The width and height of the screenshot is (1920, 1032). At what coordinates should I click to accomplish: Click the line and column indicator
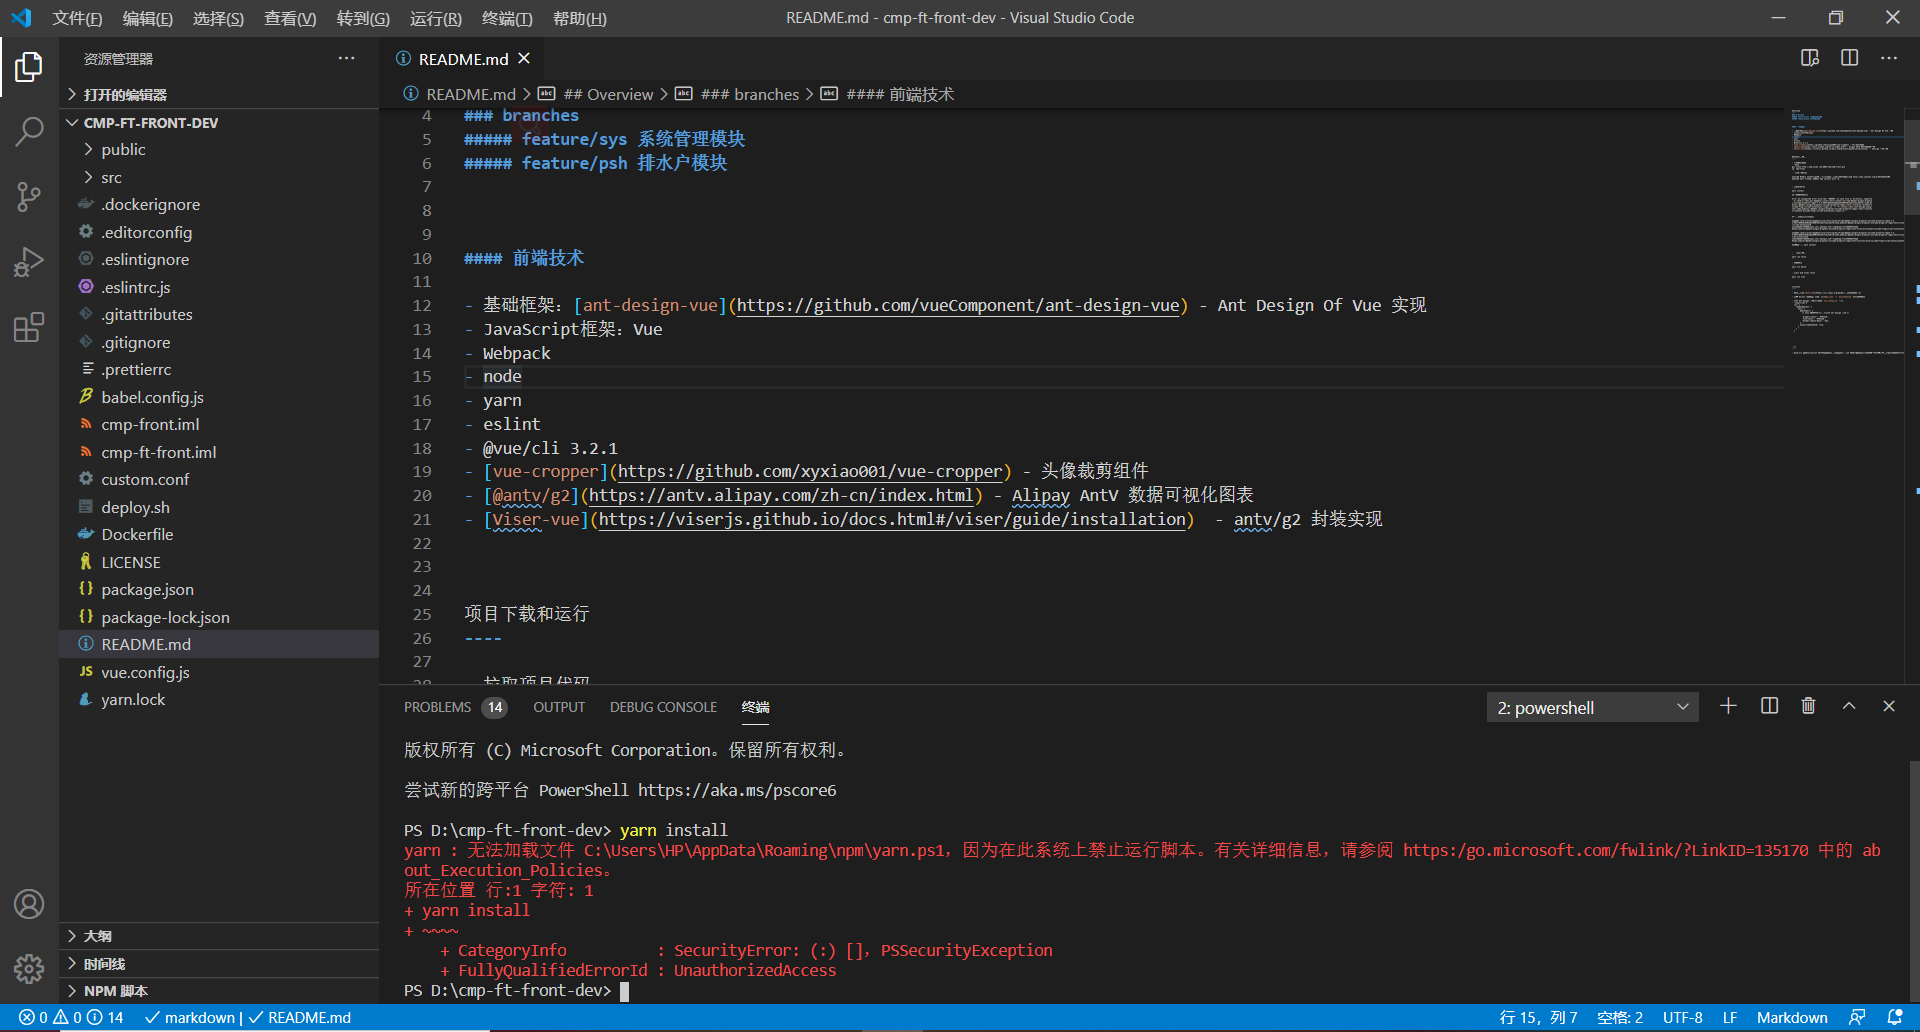point(1538,1018)
